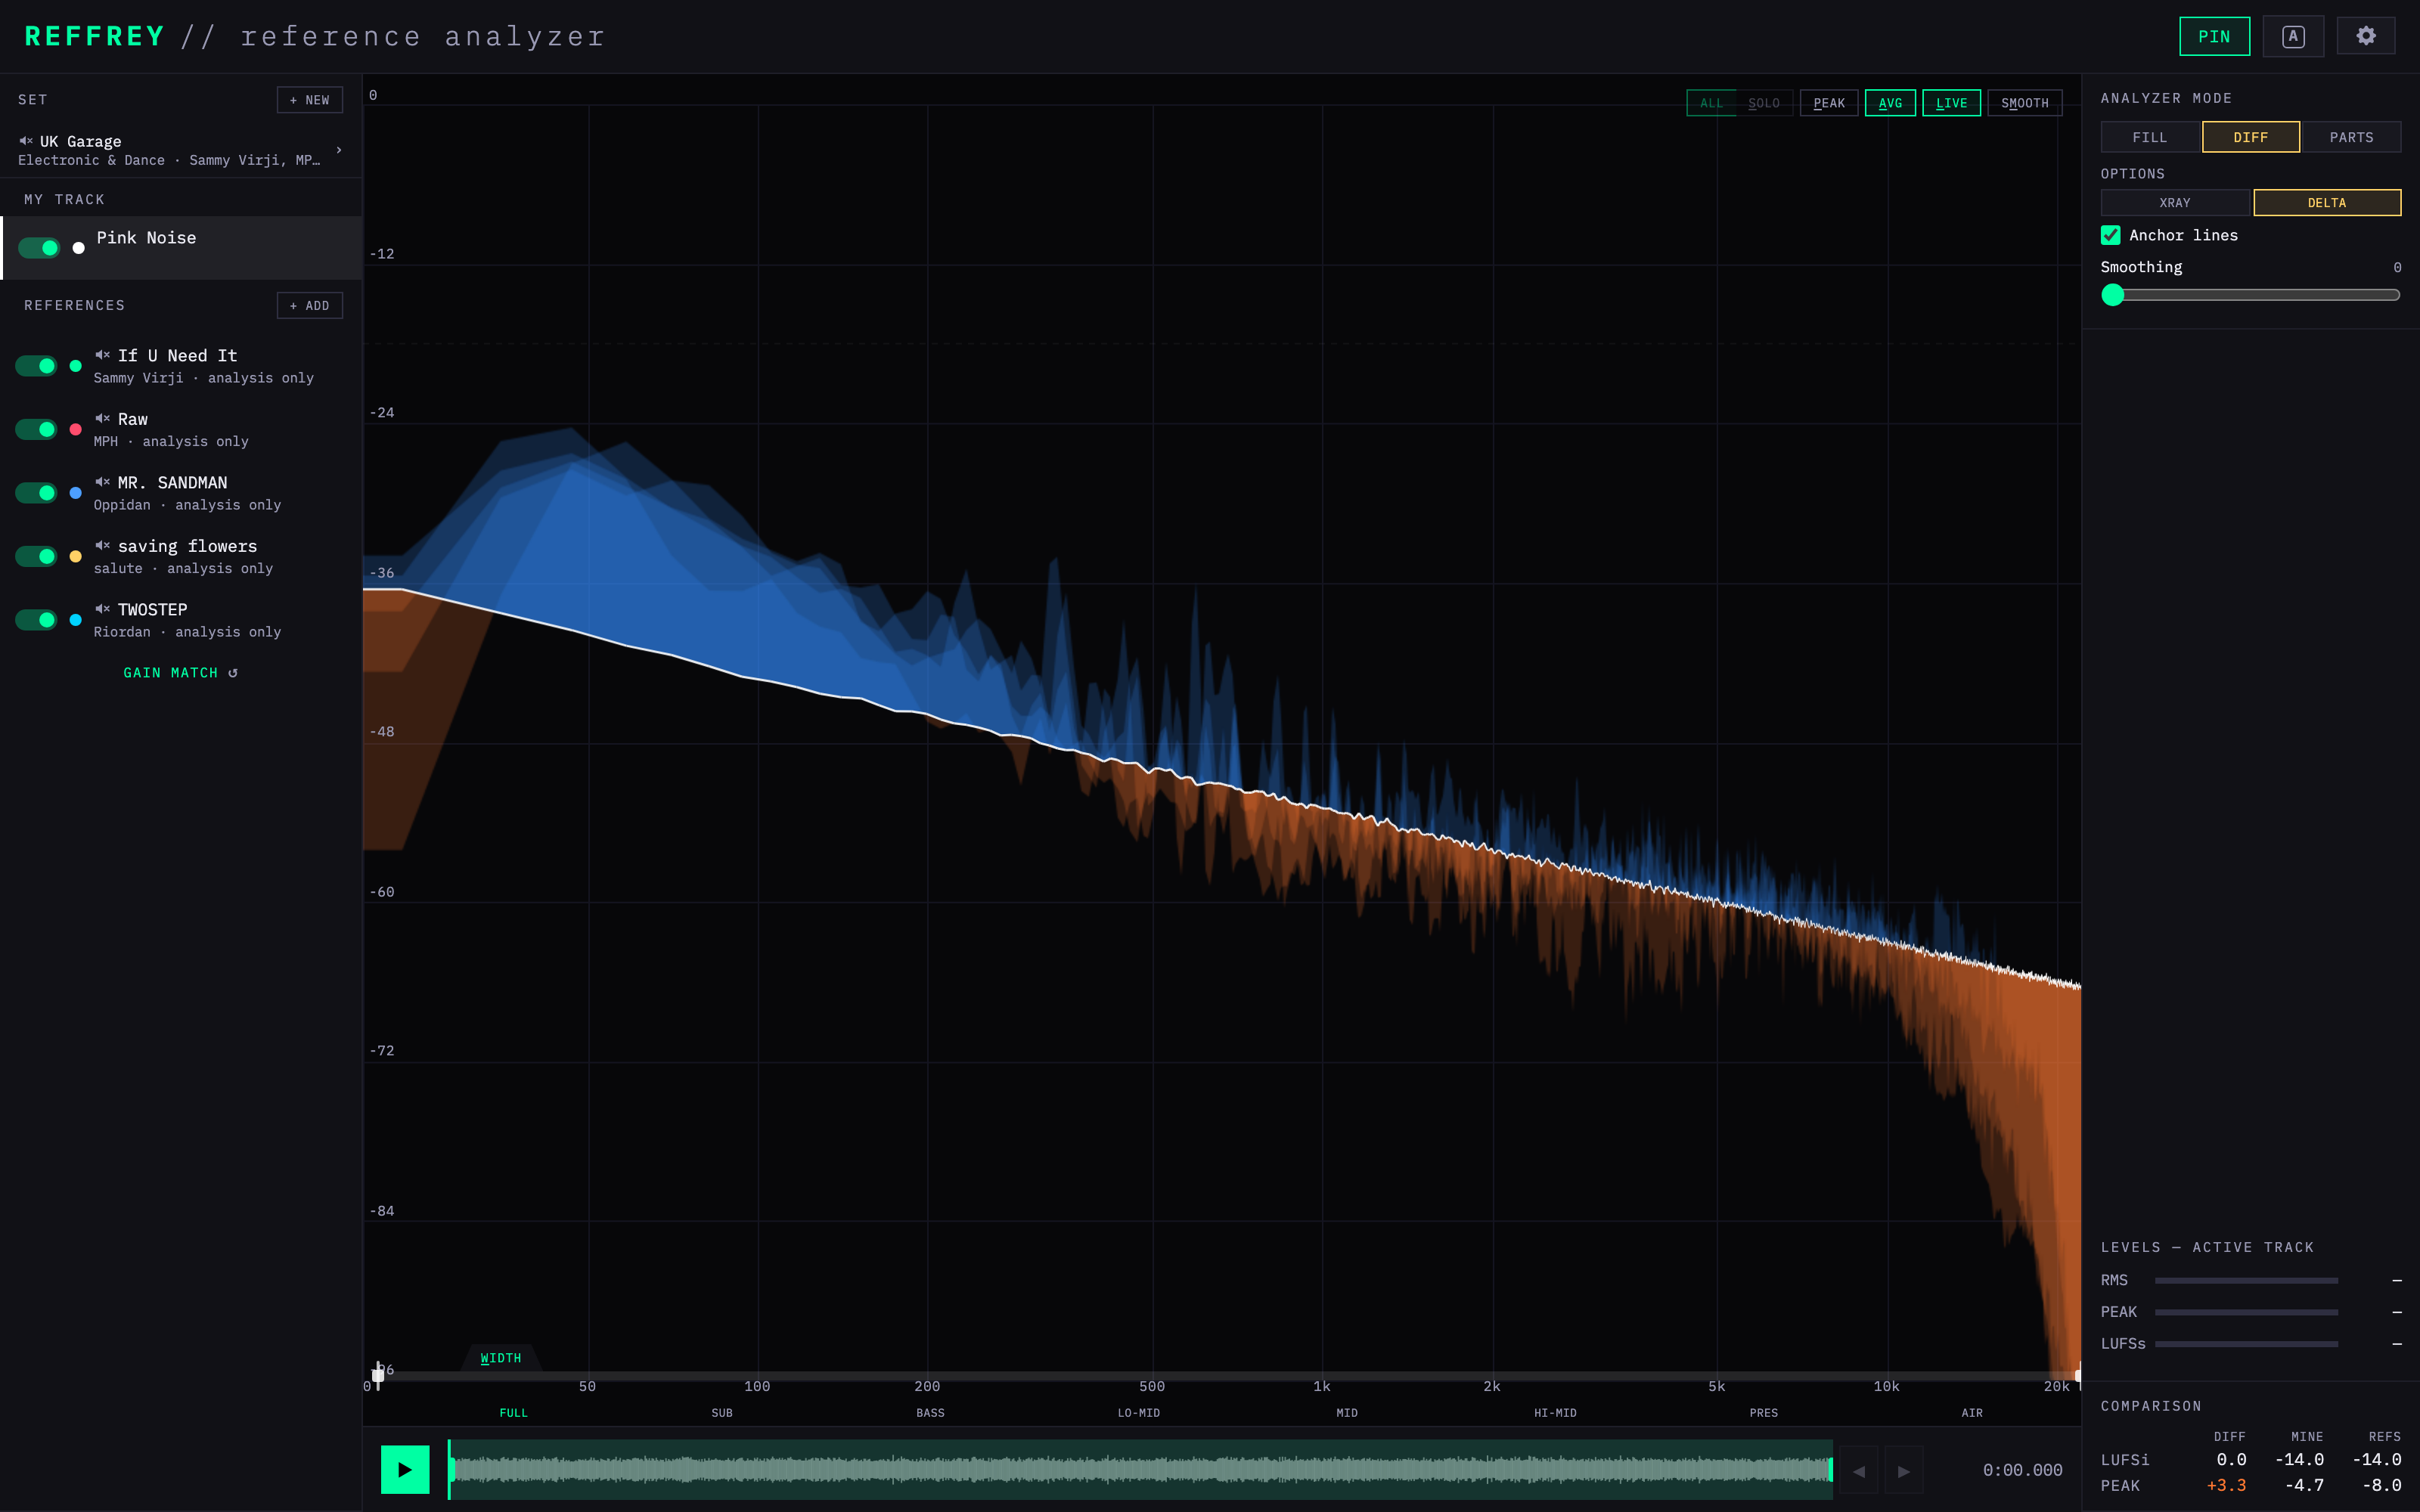Image resolution: width=2420 pixels, height=1512 pixels.
Task: Click the red color dot for Raw
Action: tap(76, 429)
